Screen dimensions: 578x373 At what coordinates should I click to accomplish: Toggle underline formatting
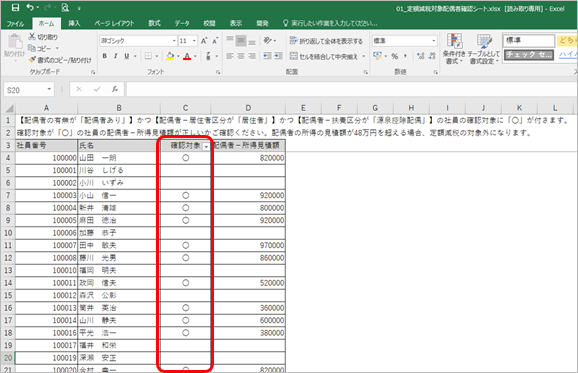[x=127, y=56]
